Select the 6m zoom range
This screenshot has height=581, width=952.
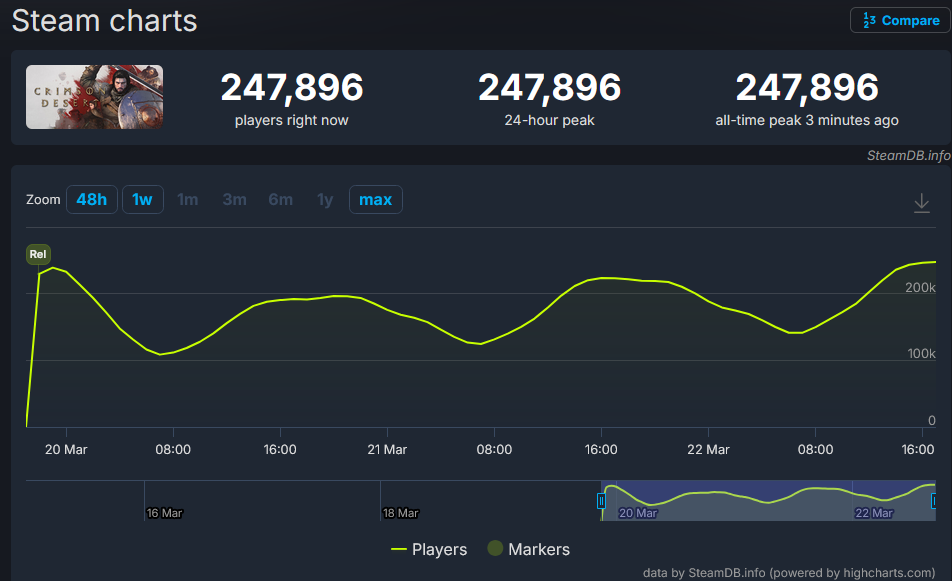point(280,200)
